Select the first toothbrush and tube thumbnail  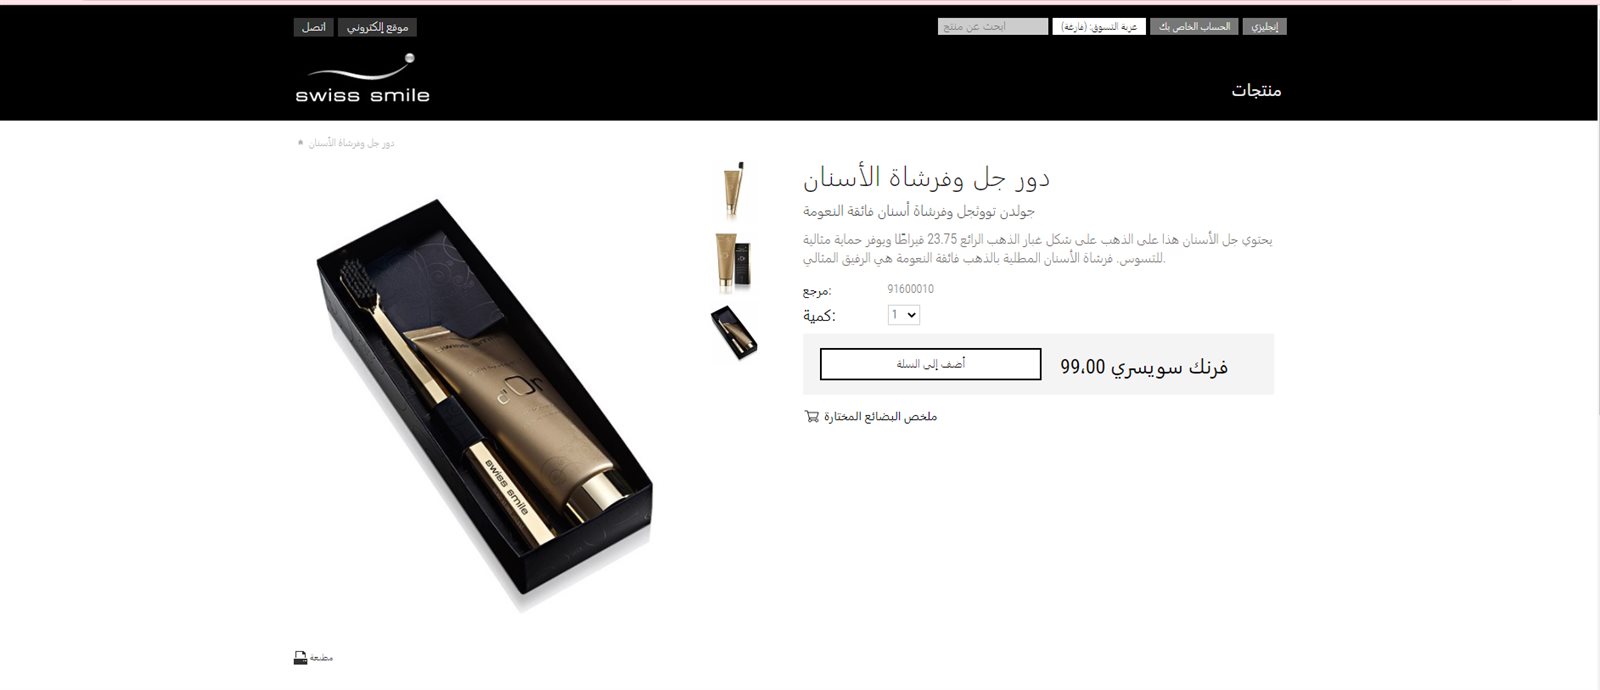(734, 189)
